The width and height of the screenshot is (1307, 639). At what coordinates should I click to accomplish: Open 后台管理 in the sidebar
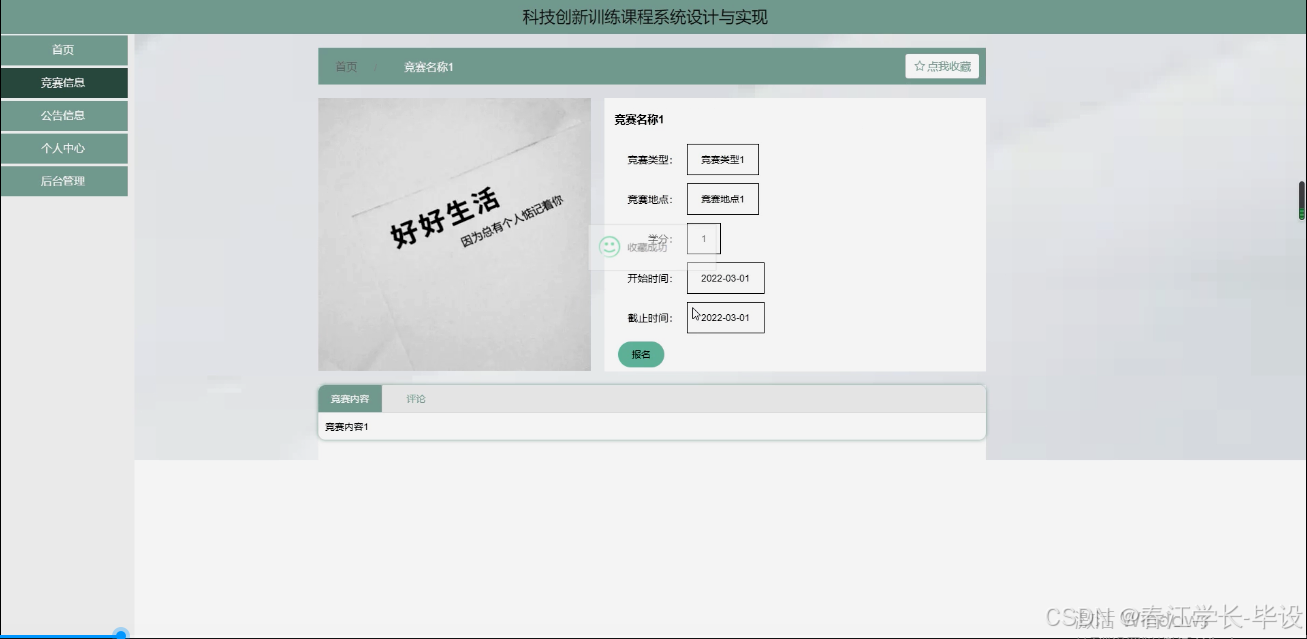64,181
